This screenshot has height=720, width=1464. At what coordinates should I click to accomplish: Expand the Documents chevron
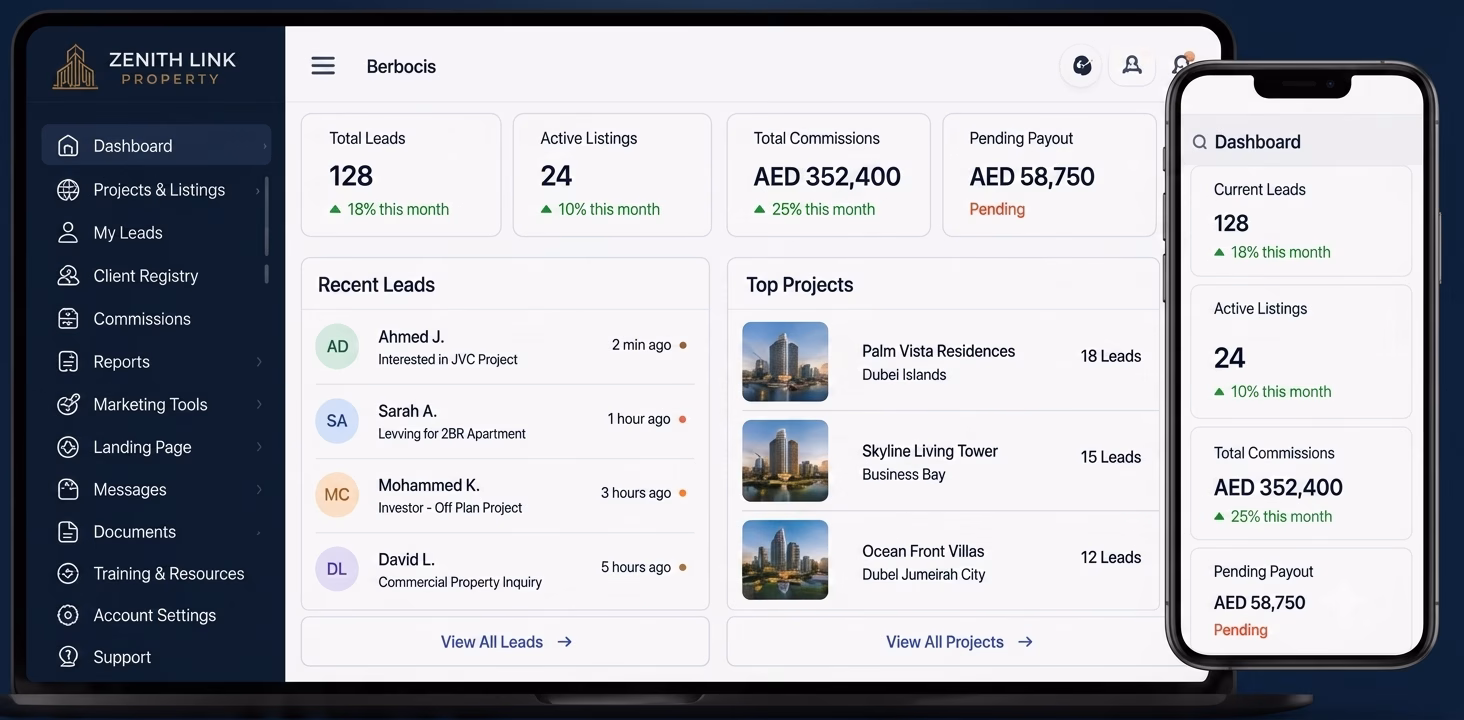[259, 532]
